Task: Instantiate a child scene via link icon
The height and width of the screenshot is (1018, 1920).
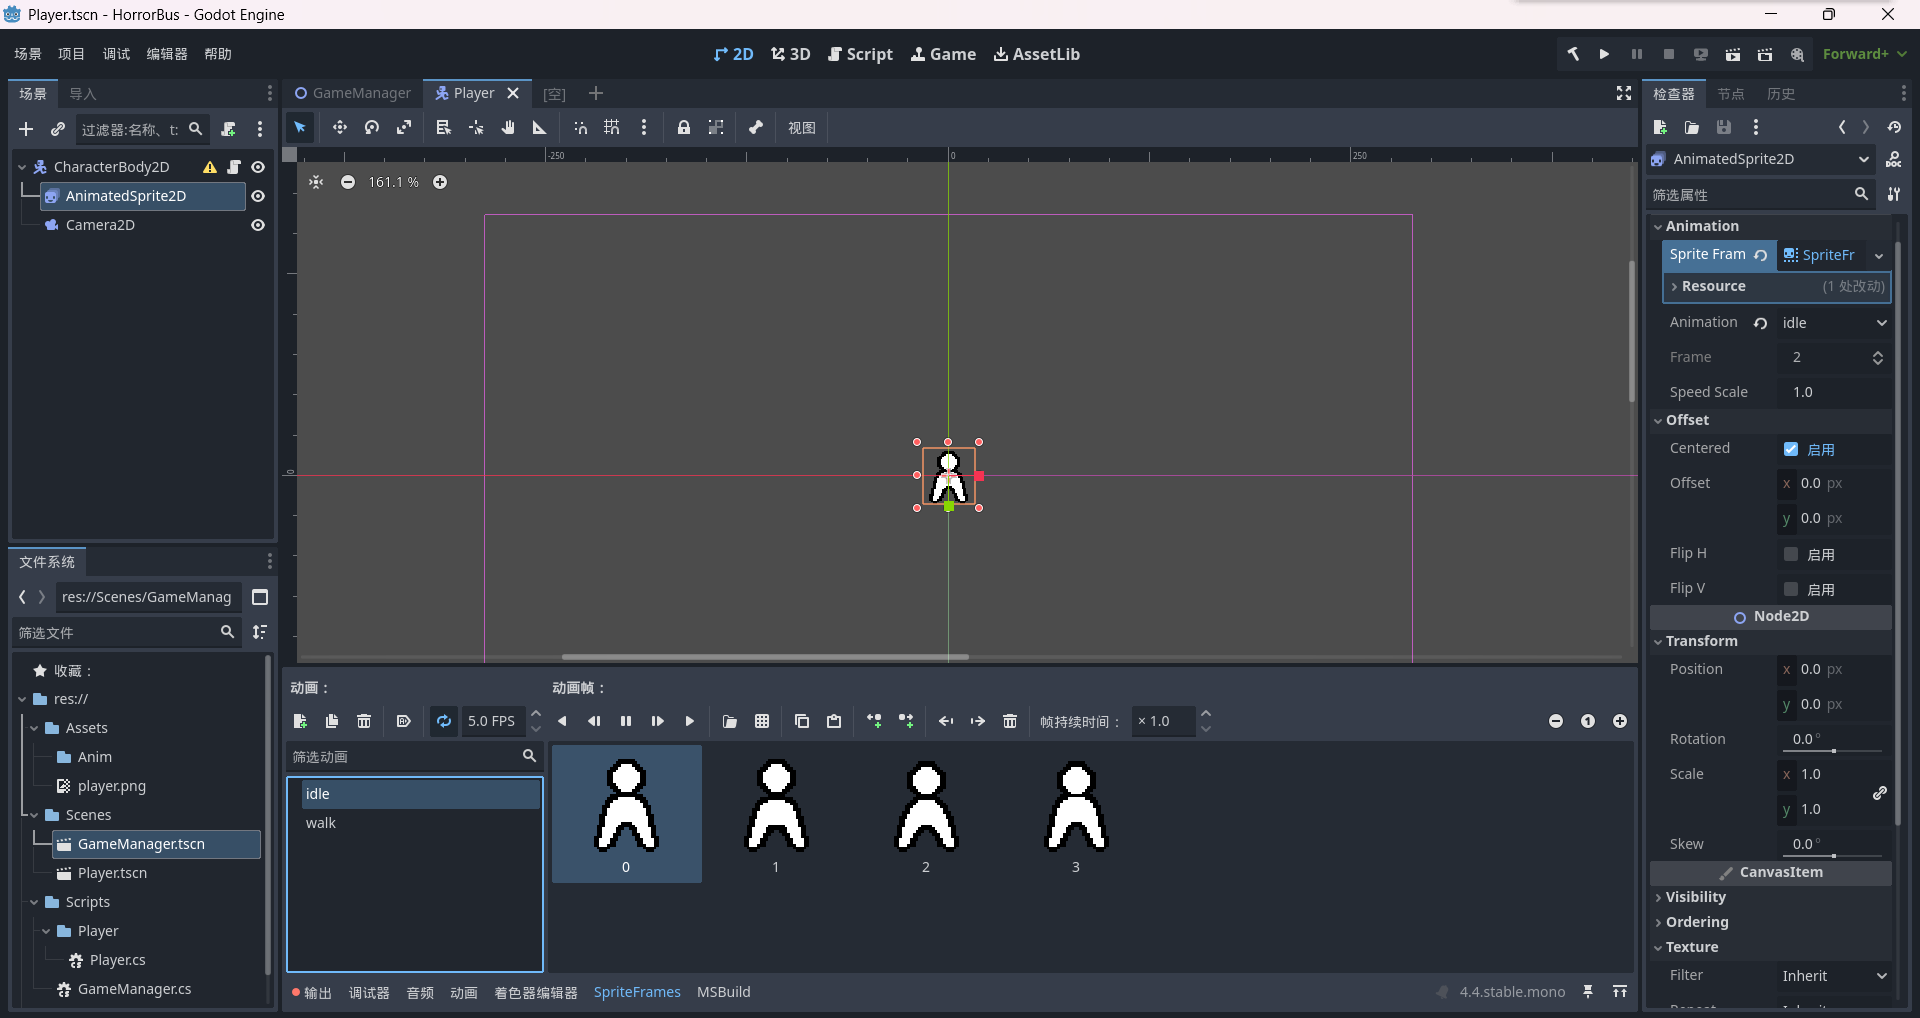Action: pyautogui.click(x=58, y=129)
